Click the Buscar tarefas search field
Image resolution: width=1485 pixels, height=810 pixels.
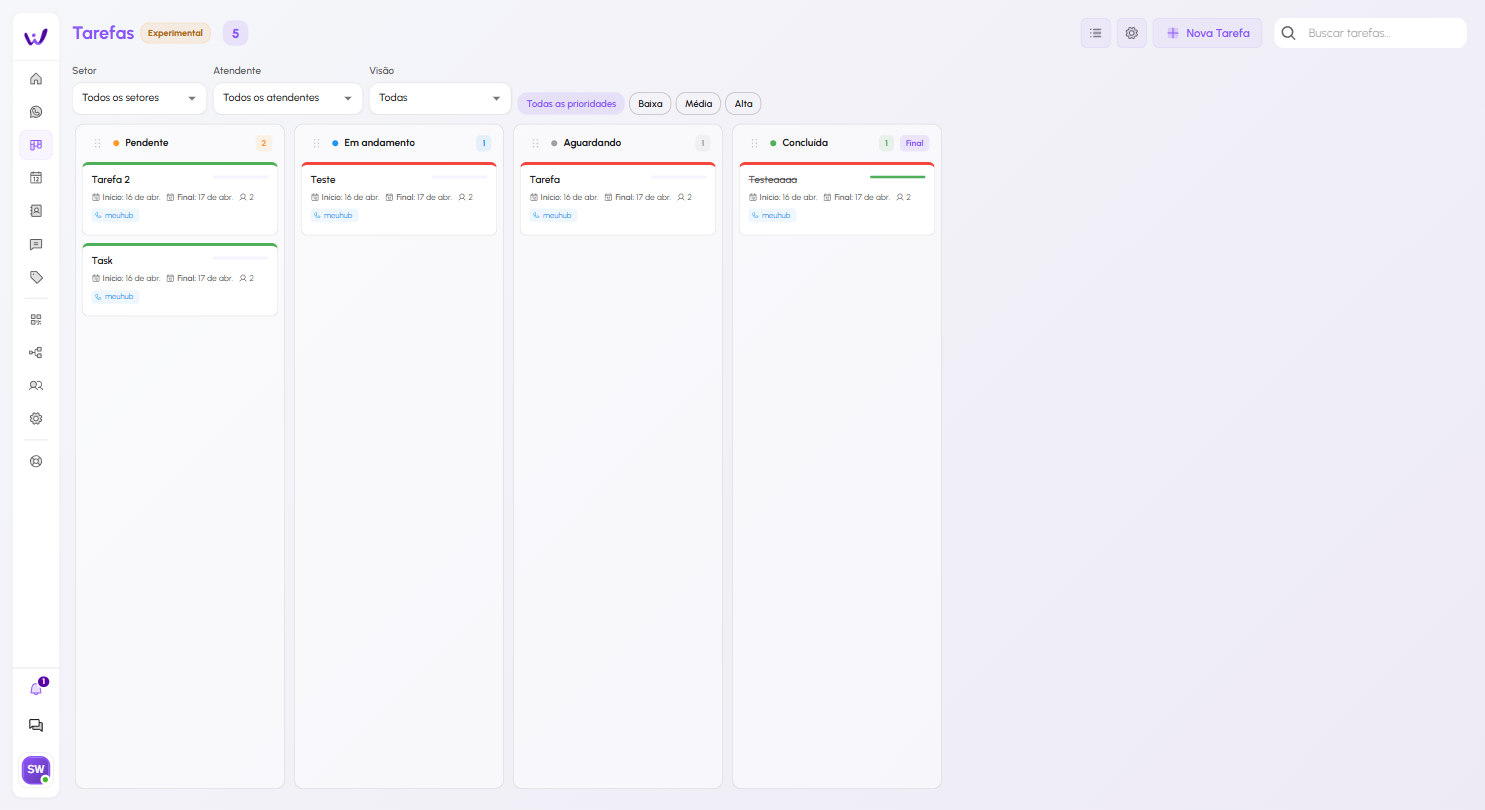coord(1380,33)
